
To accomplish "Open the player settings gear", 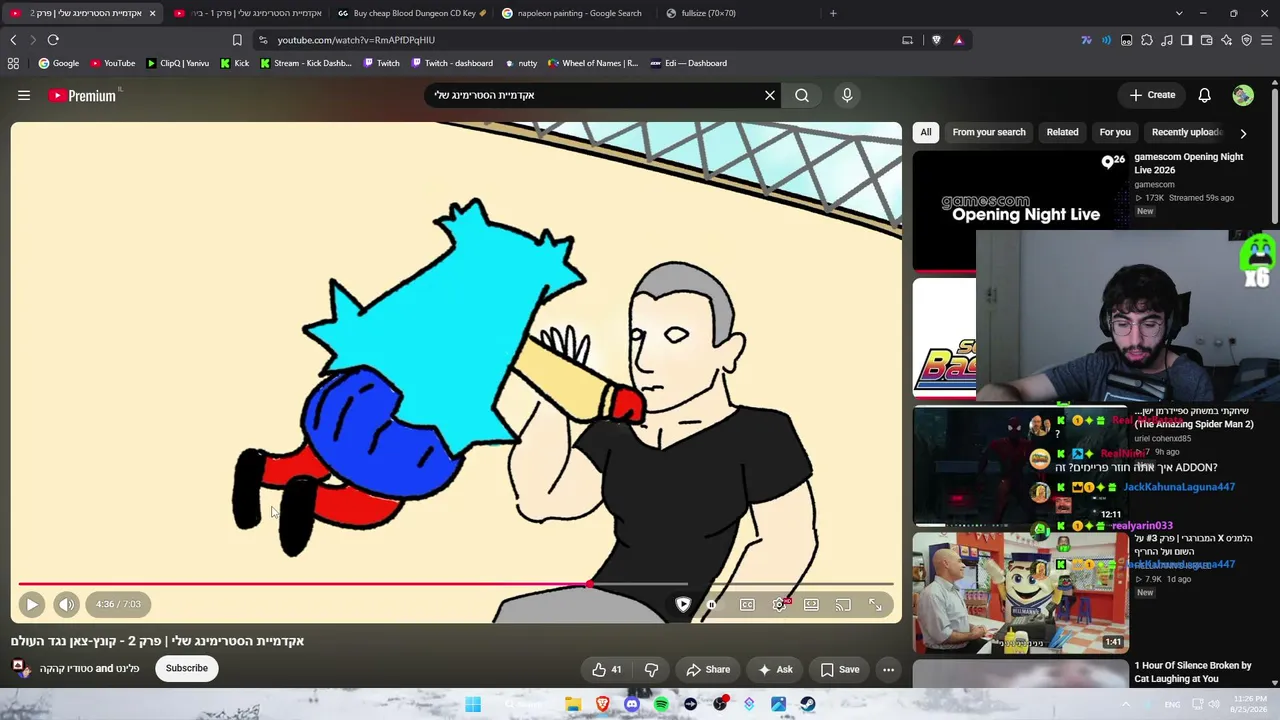I will (780, 604).
